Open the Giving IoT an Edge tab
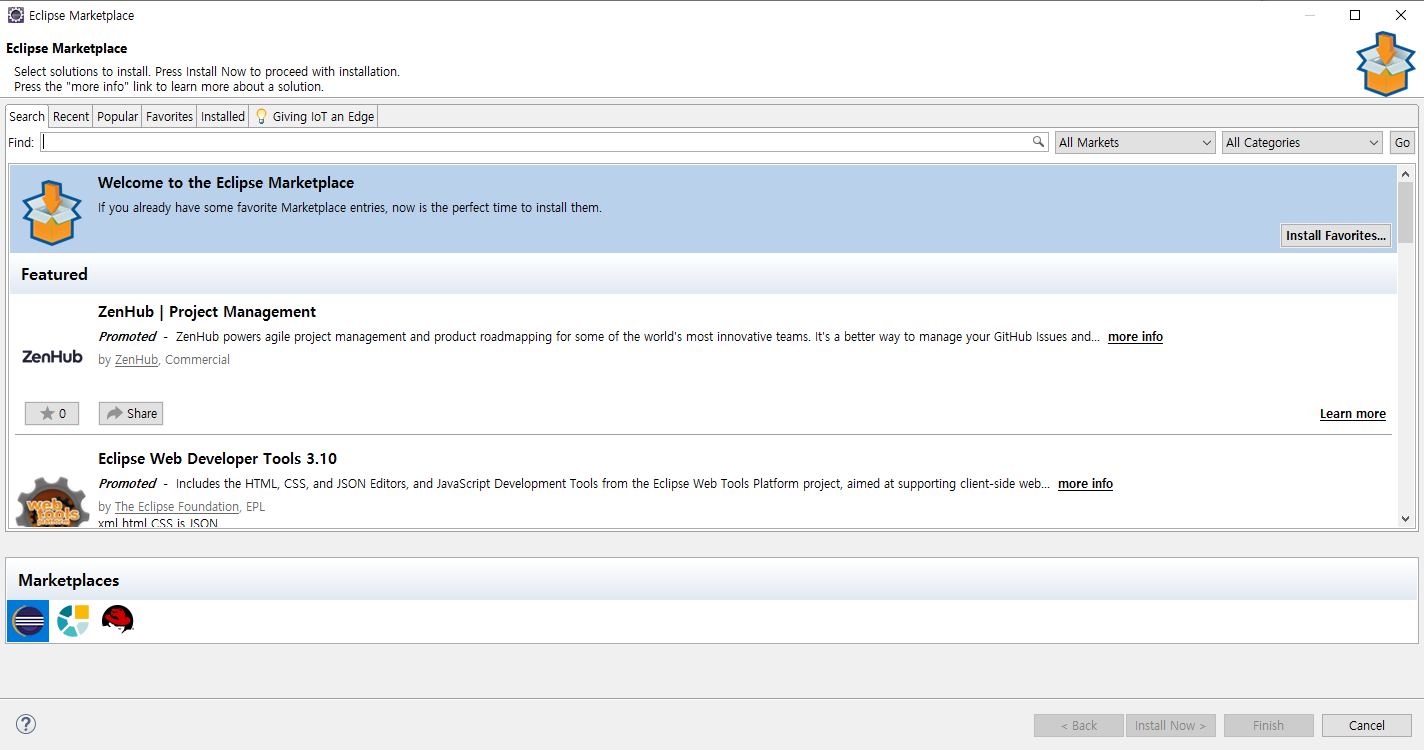 click(x=314, y=116)
